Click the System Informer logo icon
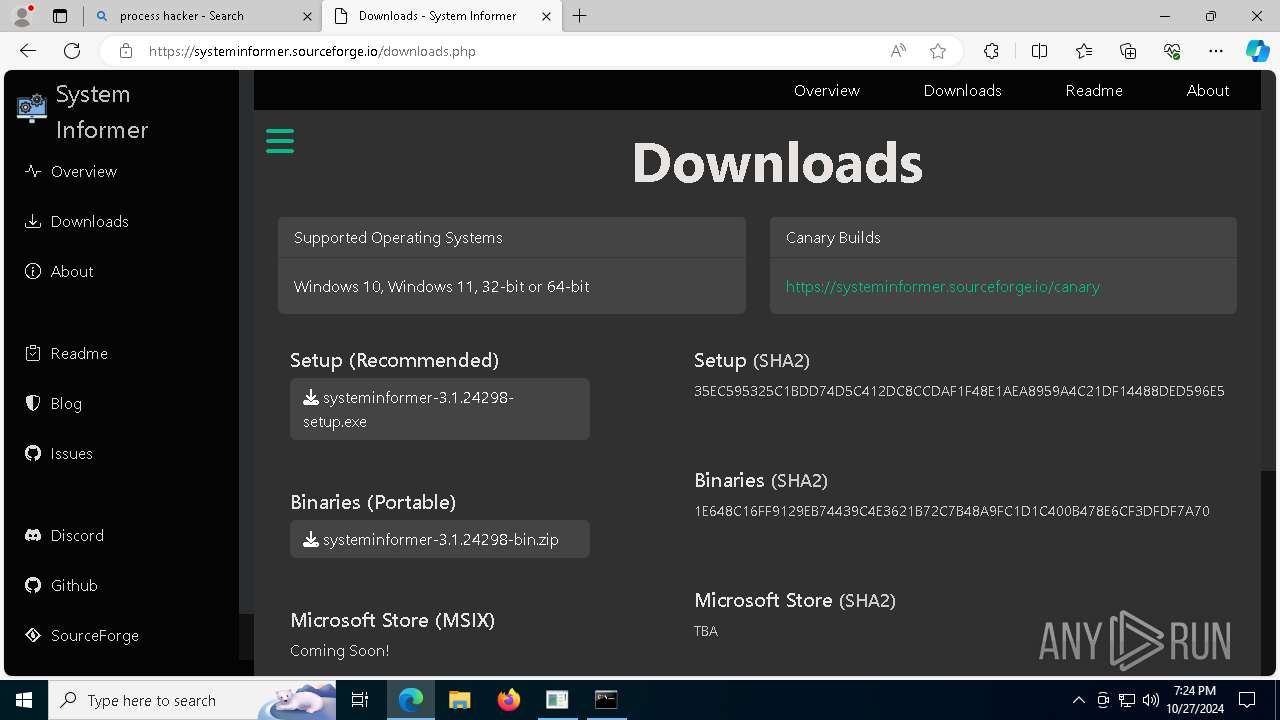The height and width of the screenshot is (720, 1280). (x=32, y=108)
